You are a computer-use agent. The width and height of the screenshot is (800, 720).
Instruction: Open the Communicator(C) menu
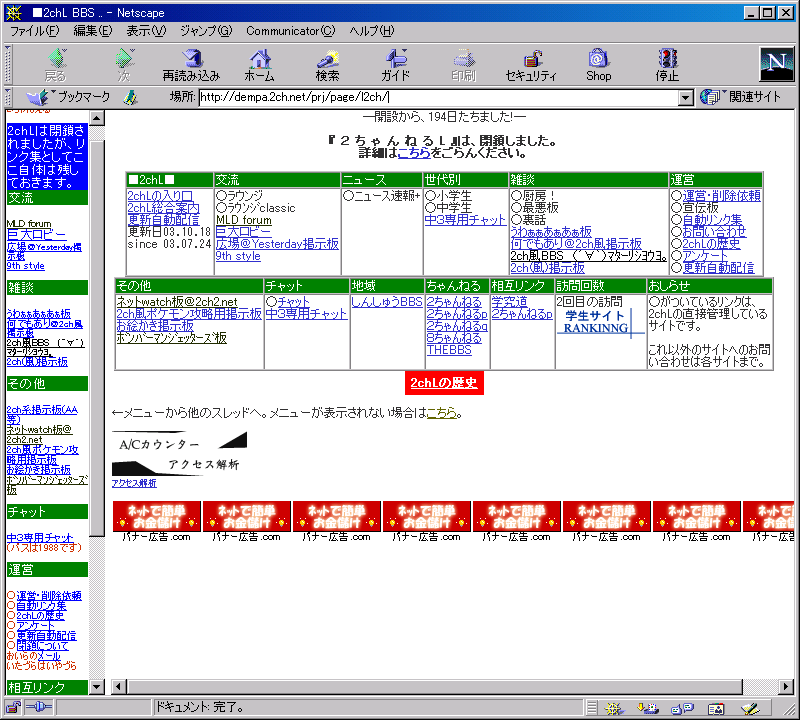pos(290,31)
